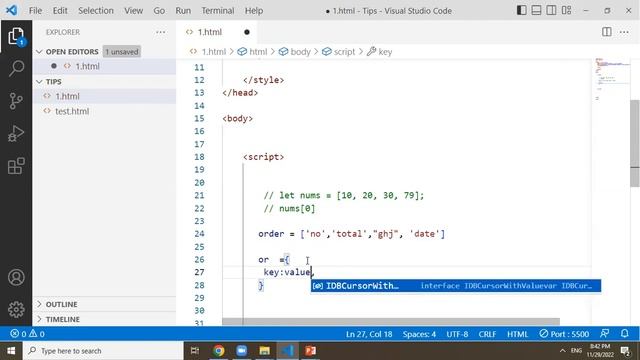Click Spaces: 4 indentation setting
This screenshot has height=360, width=640.
(419, 334)
